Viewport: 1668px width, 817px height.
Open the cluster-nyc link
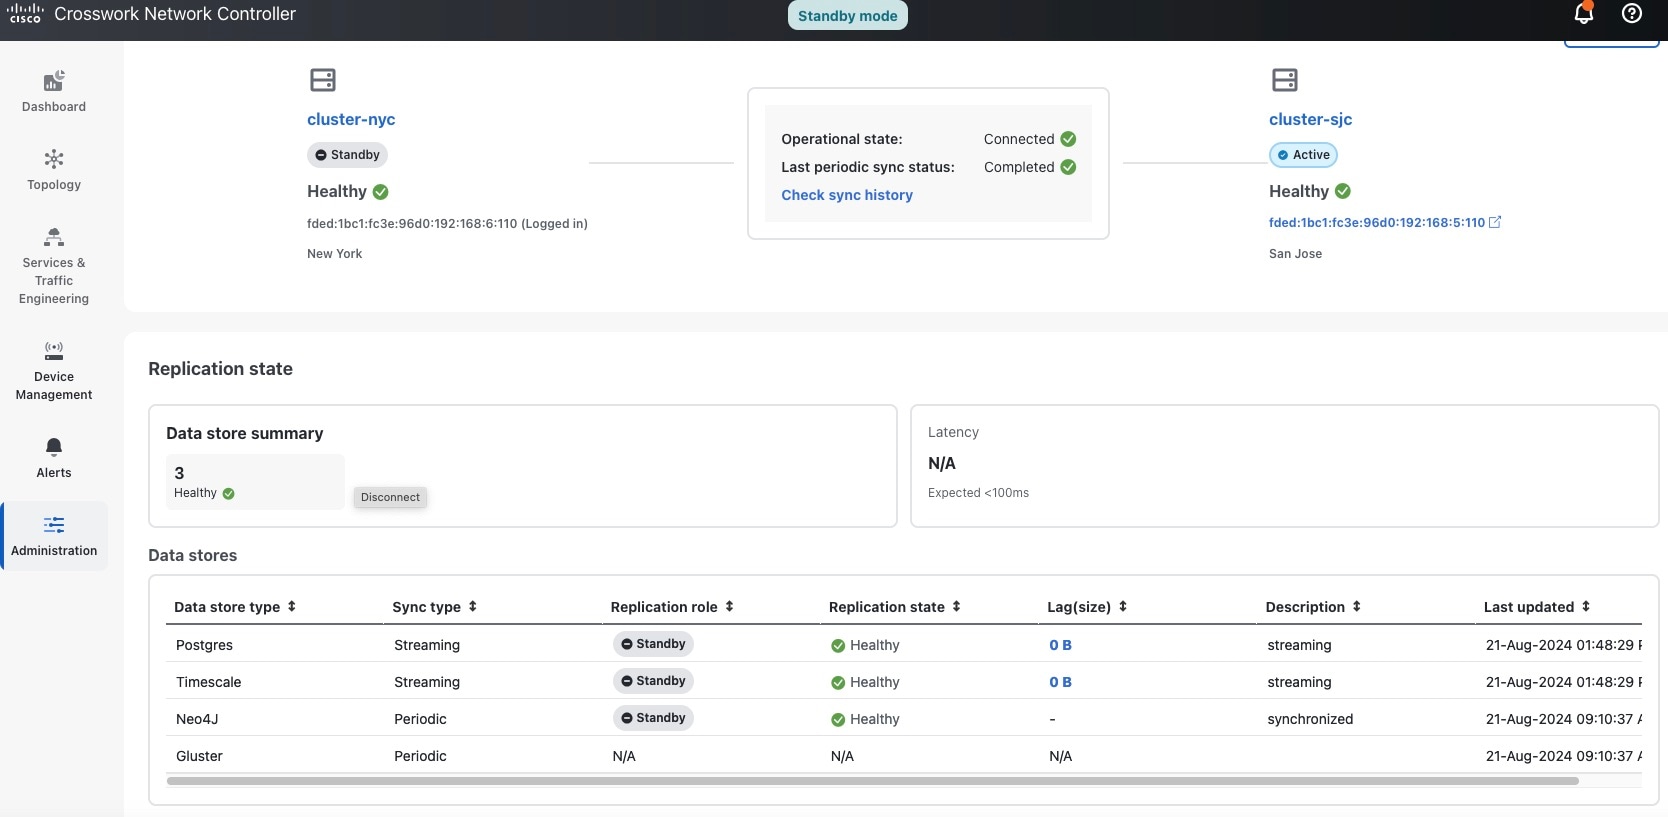(351, 119)
